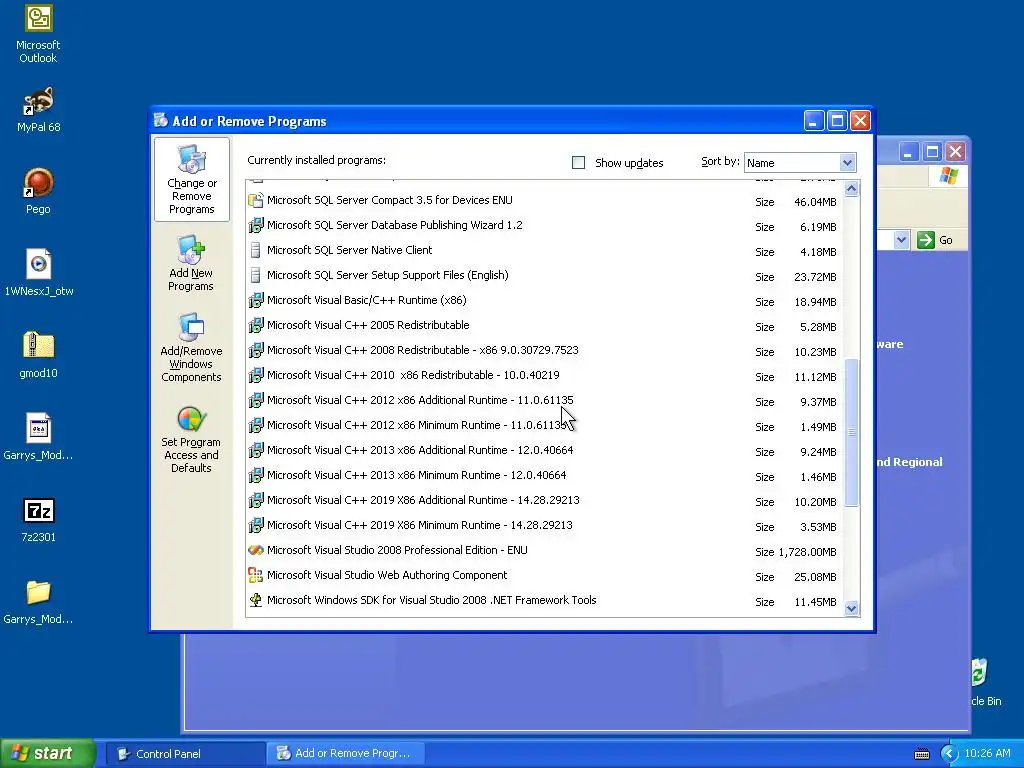Select Pego desktop shortcut
The image size is (1024, 768).
38,191
